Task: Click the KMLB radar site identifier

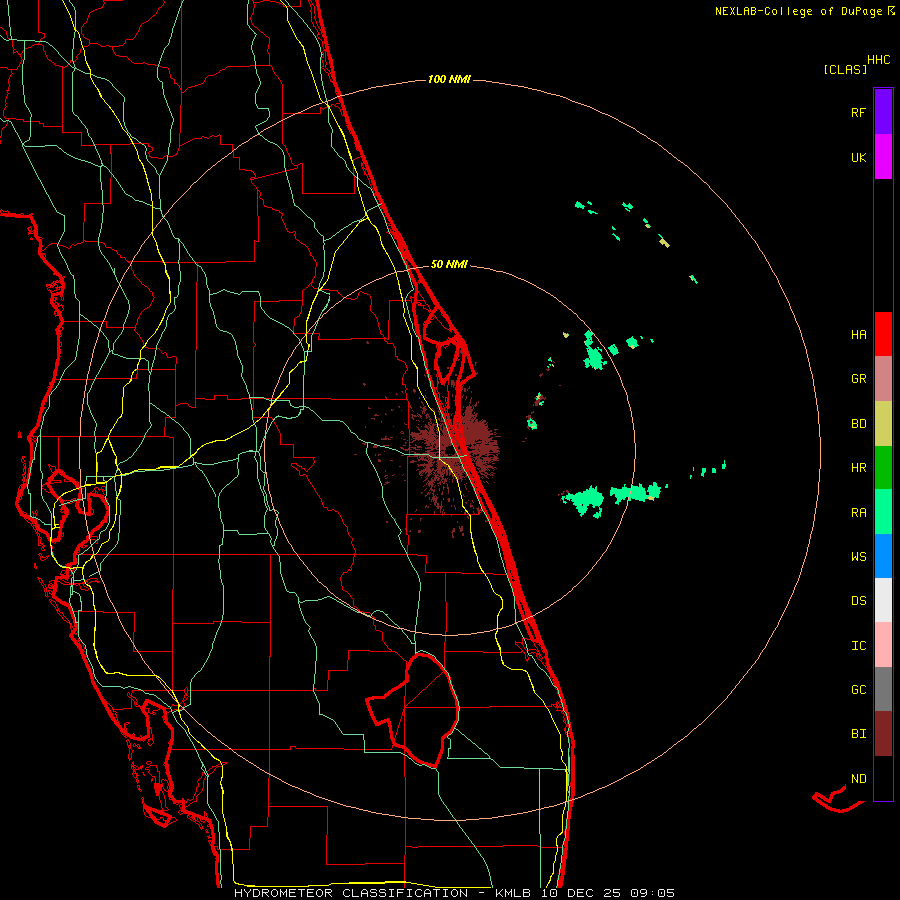Action: tap(509, 893)
